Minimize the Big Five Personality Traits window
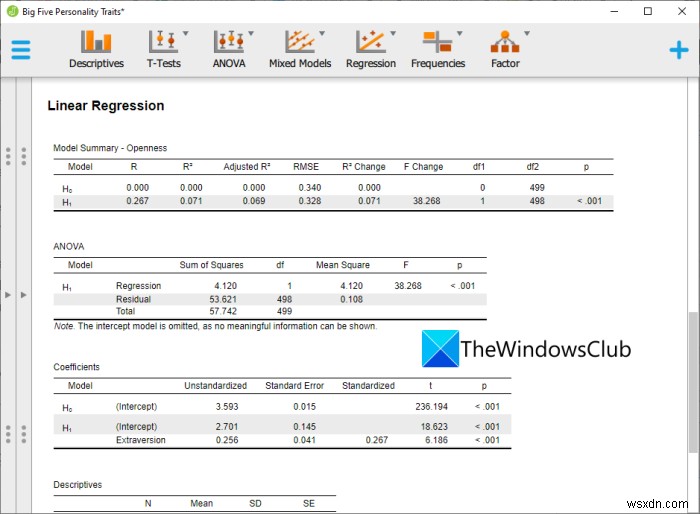Screen dimensions: 700x514 (614, 11)
